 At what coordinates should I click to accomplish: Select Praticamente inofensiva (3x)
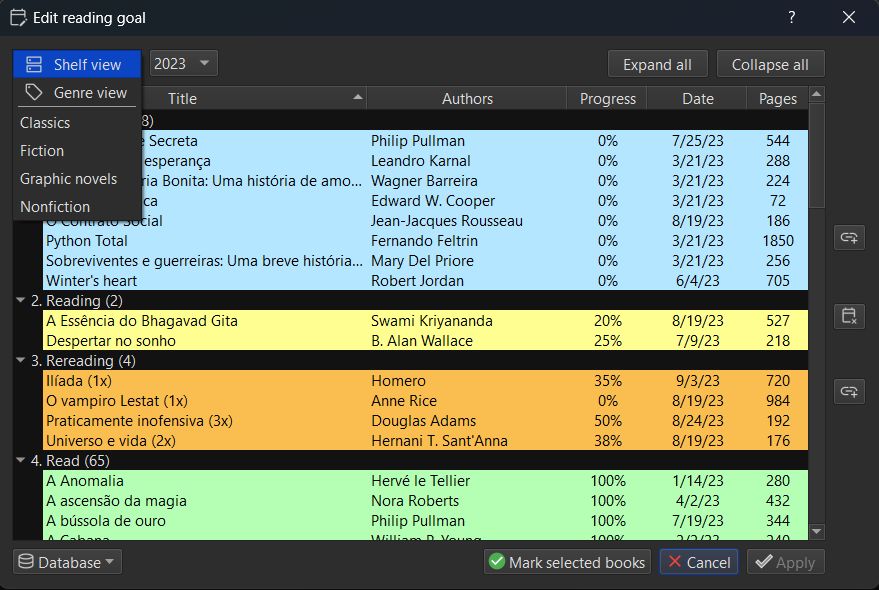[425, 421]
